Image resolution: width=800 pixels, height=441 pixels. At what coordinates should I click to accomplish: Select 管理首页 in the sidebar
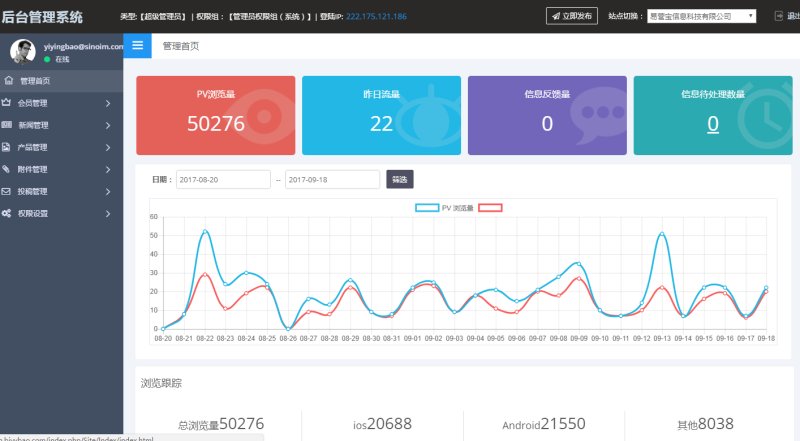(x=35, y=81)
